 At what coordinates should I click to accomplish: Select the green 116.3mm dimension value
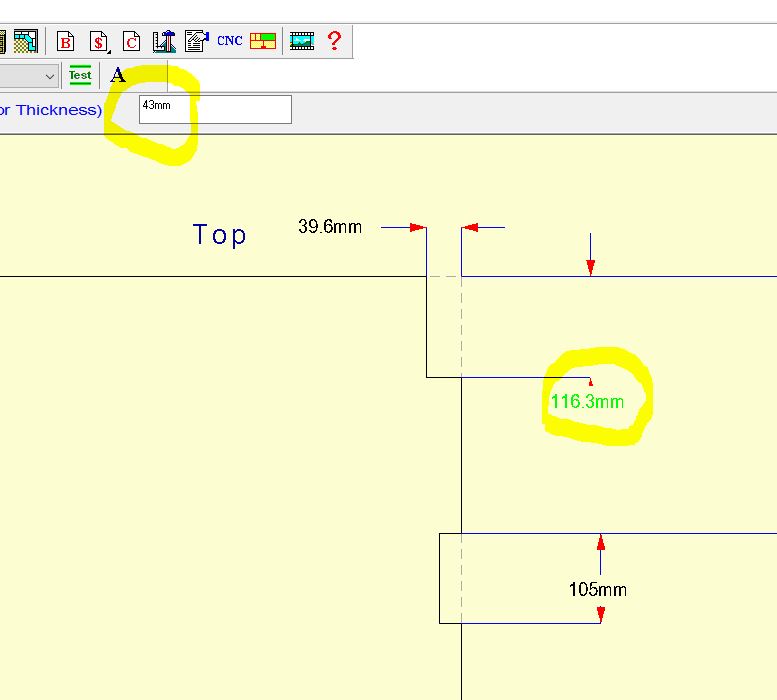pos(587,402)
